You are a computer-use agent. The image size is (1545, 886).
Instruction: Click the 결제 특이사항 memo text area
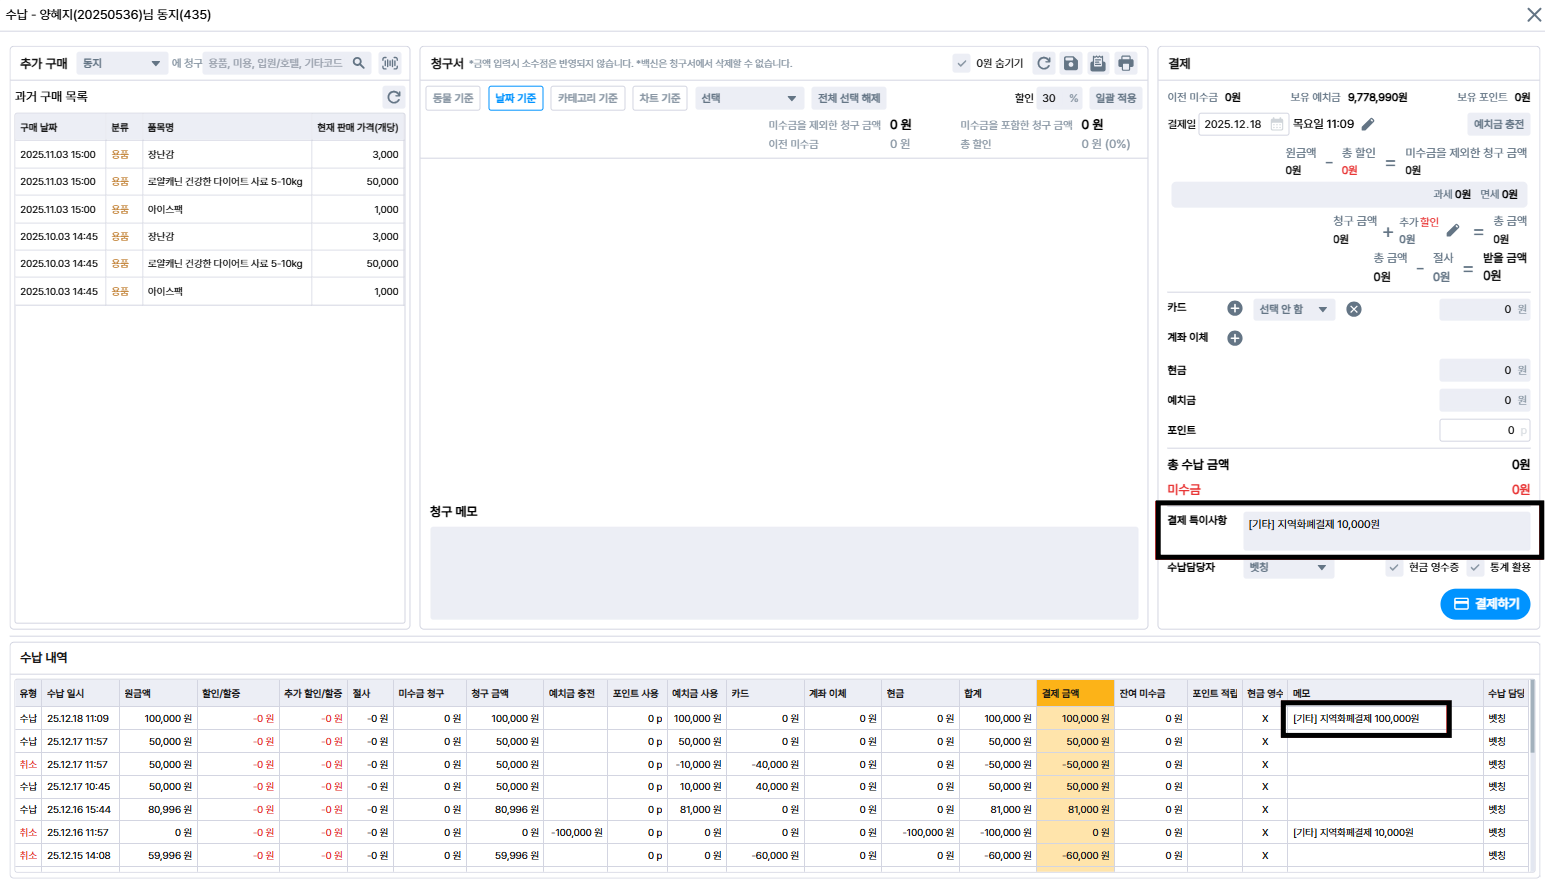1387,530
